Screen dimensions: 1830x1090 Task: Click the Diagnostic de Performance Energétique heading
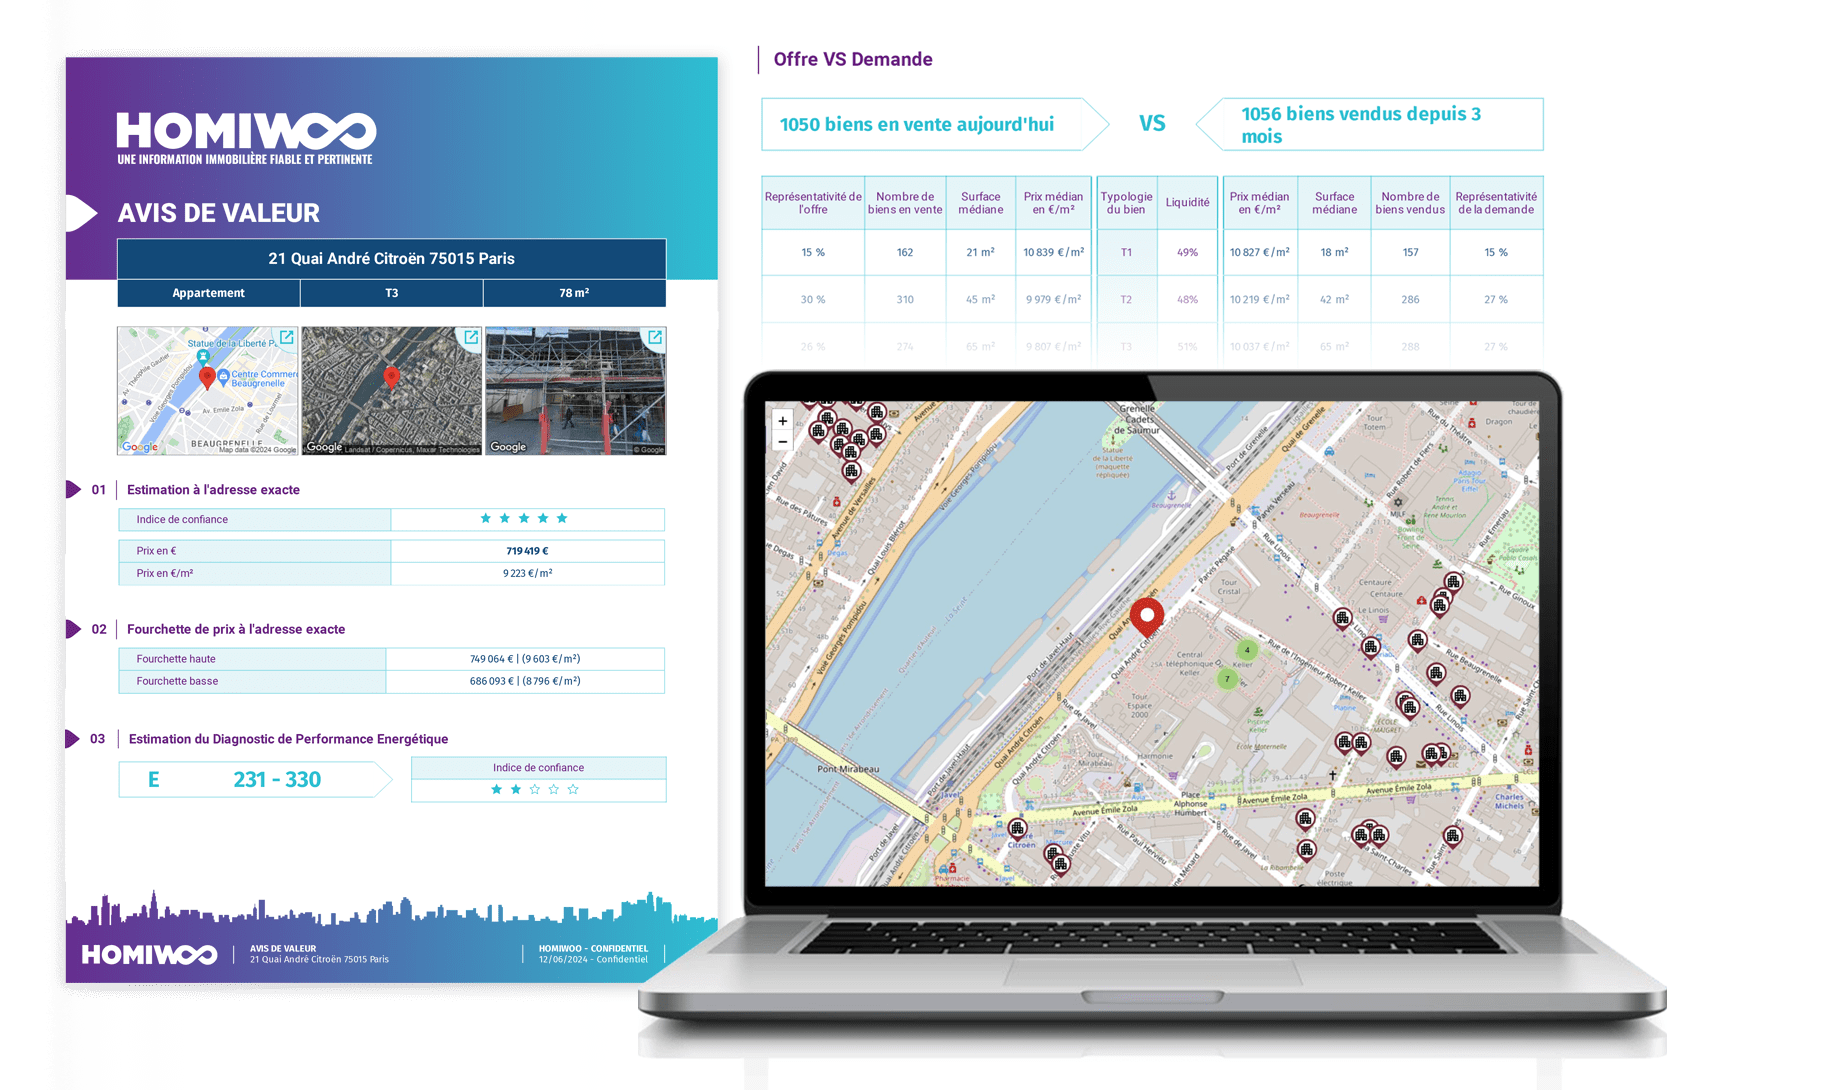click(x=288, y=739)
